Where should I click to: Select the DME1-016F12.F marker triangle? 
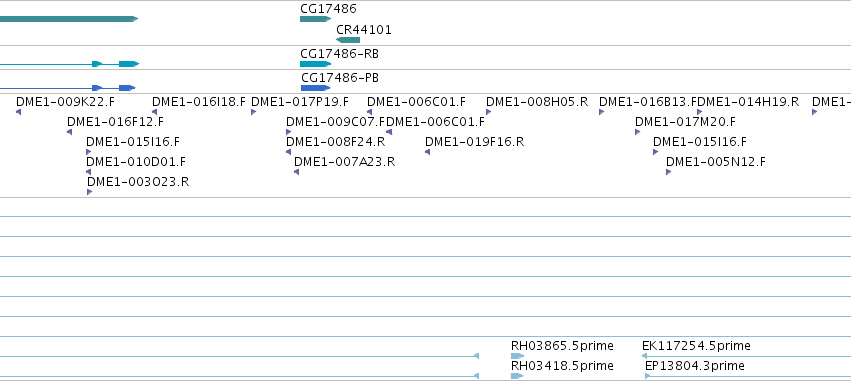click(x=69, y=132)
